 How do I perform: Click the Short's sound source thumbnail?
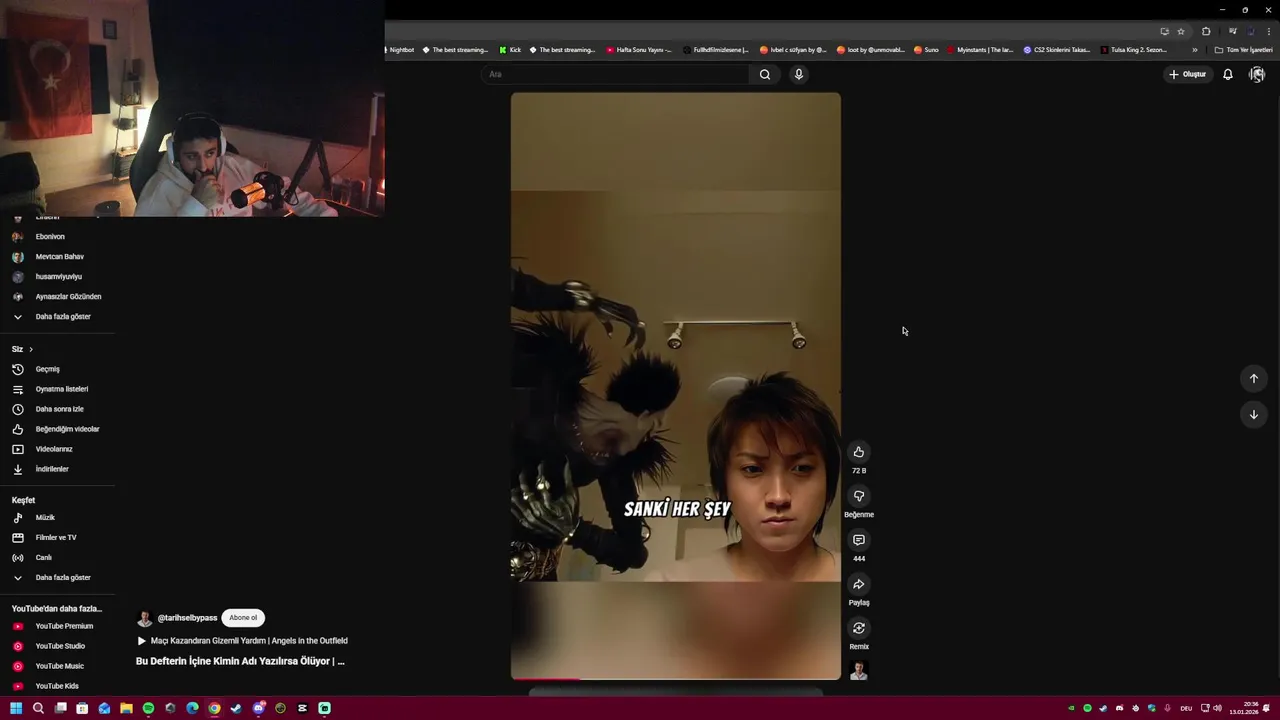(859, 671)
